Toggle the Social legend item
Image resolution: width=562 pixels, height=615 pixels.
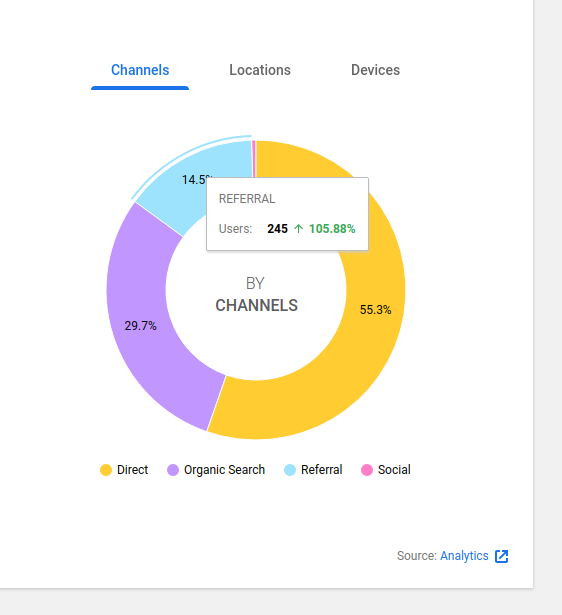point(386,469)
